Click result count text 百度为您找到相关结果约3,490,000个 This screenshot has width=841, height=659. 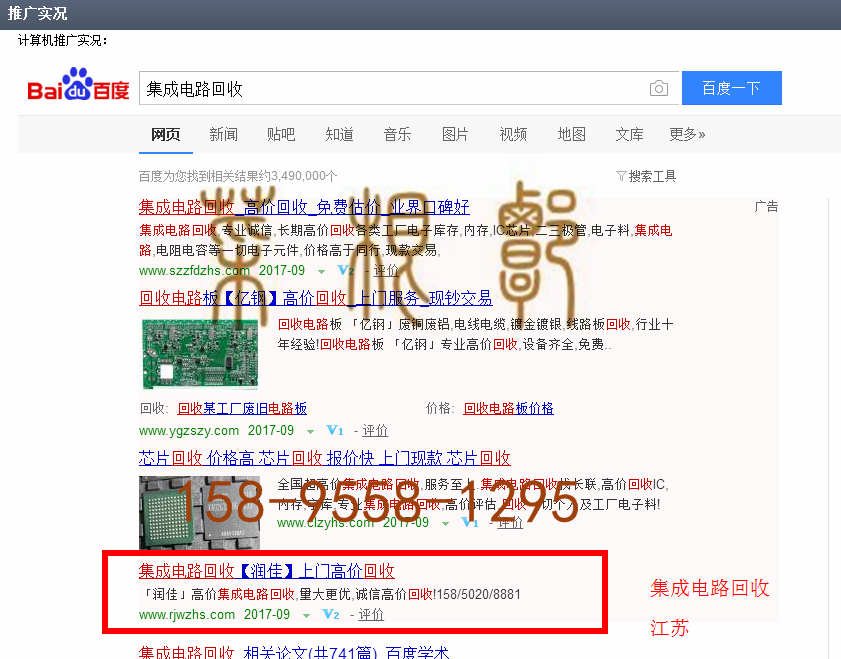point(238,176)
